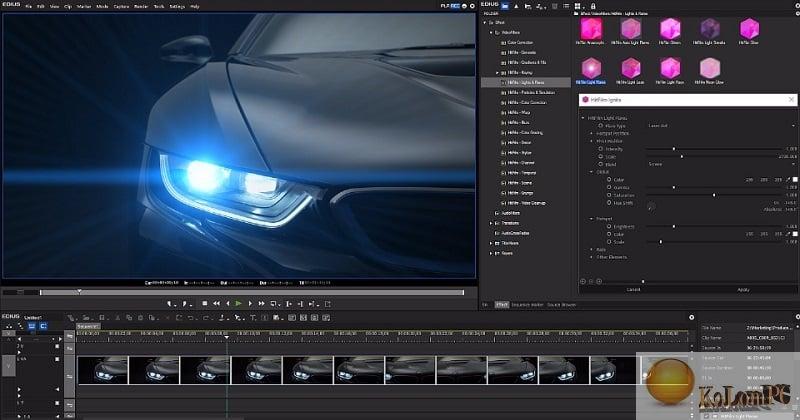Click the Saturation slider handle
Viewport: 800px width, 420px height.
click(x=714, y=195)
